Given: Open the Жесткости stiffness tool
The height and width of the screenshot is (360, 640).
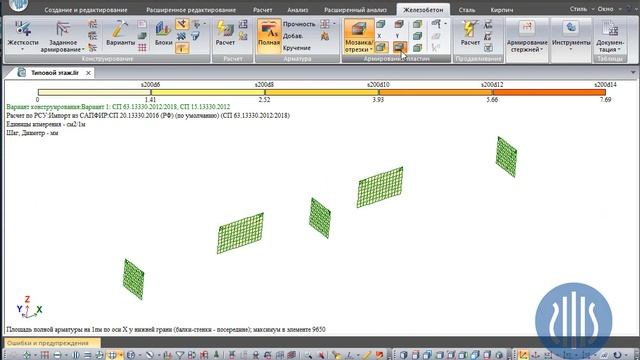Looking at the screenshot, I should [23, 33].
